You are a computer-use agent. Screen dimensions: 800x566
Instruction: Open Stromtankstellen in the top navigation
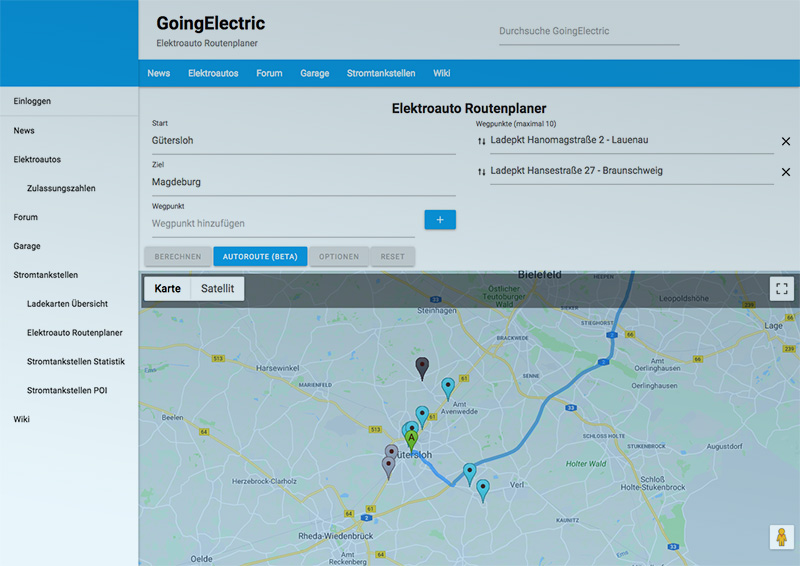tap(381, 73)
